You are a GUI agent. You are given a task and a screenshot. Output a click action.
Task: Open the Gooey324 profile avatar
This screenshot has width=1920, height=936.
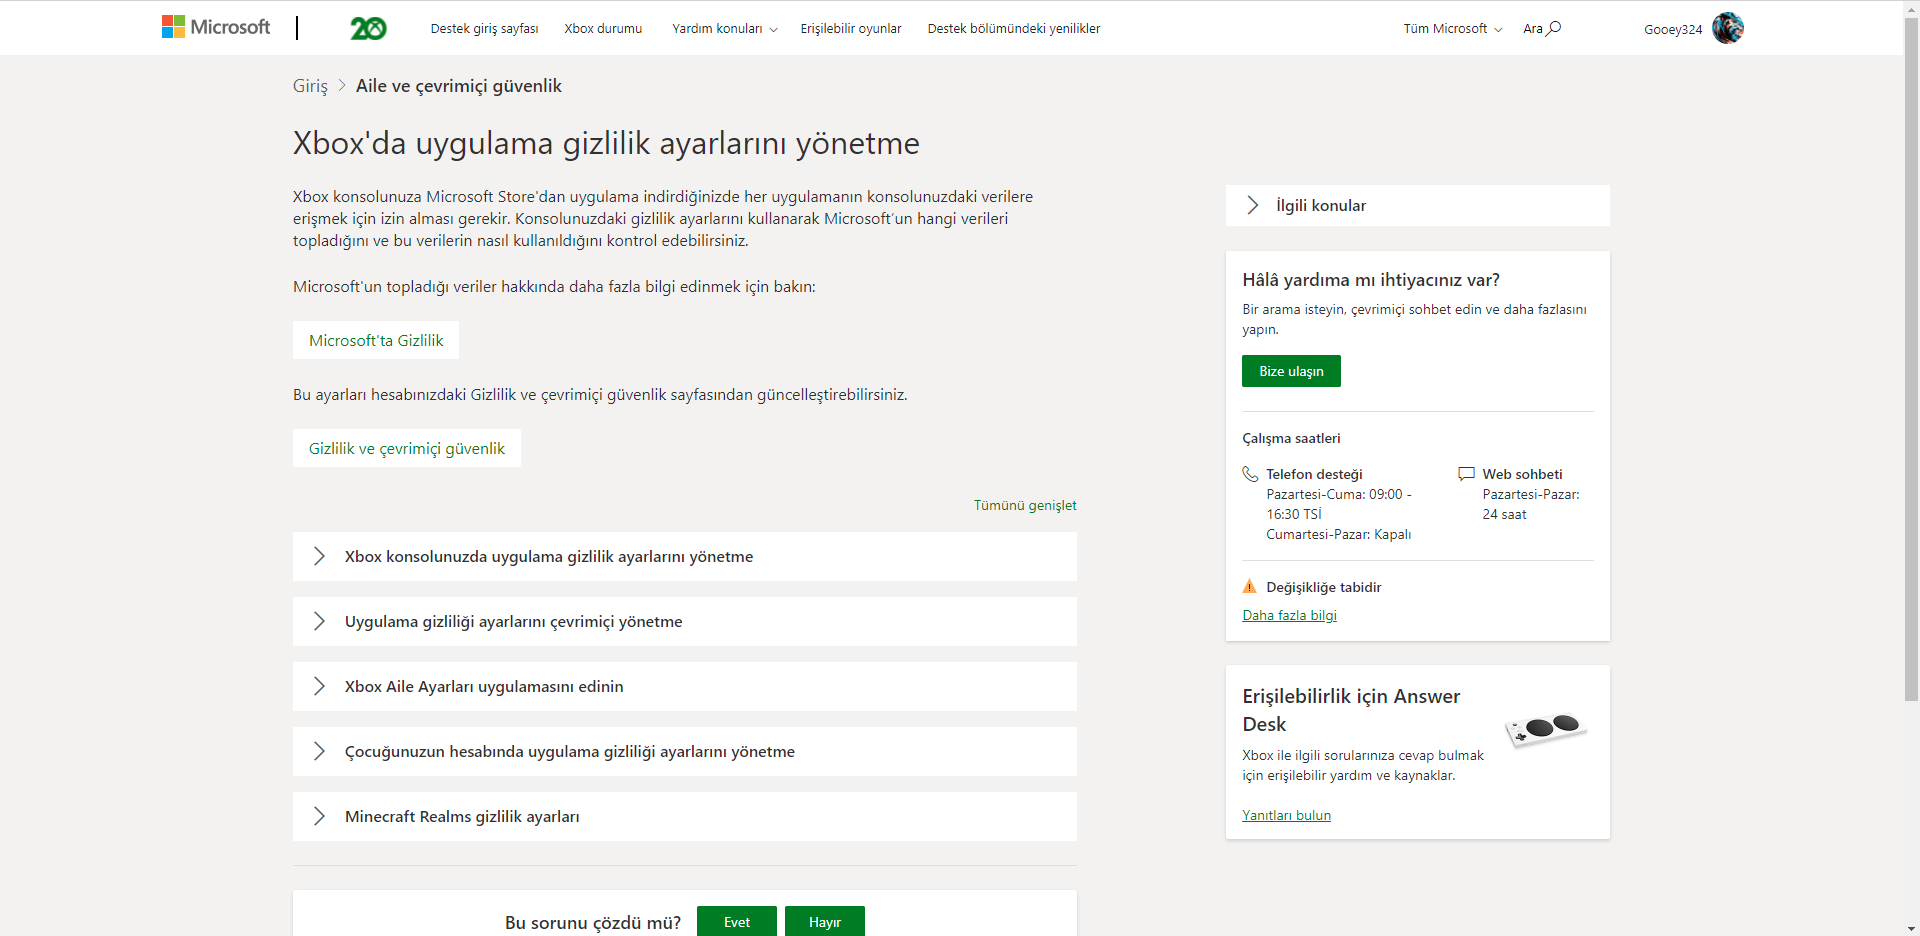click(x=1728, y=28)
